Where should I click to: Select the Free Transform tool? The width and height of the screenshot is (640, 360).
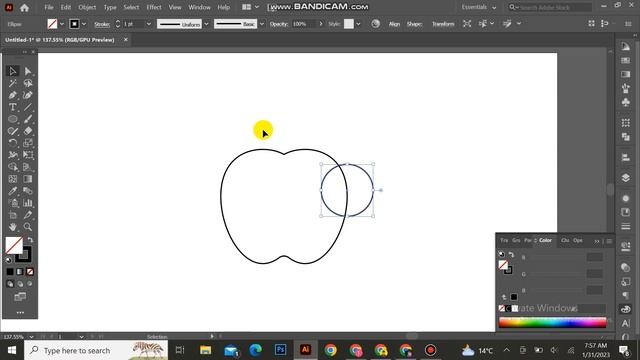28,155
